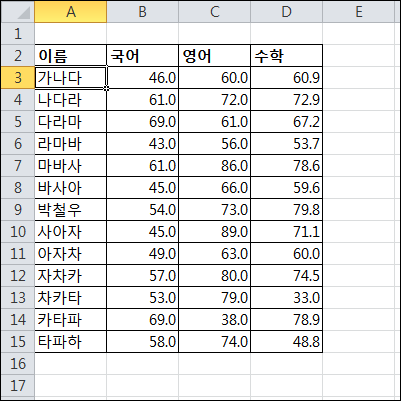Viewport: 401px width, 401px height.
Task: Click the 72.0 value cell
Action: pos(215,100)
